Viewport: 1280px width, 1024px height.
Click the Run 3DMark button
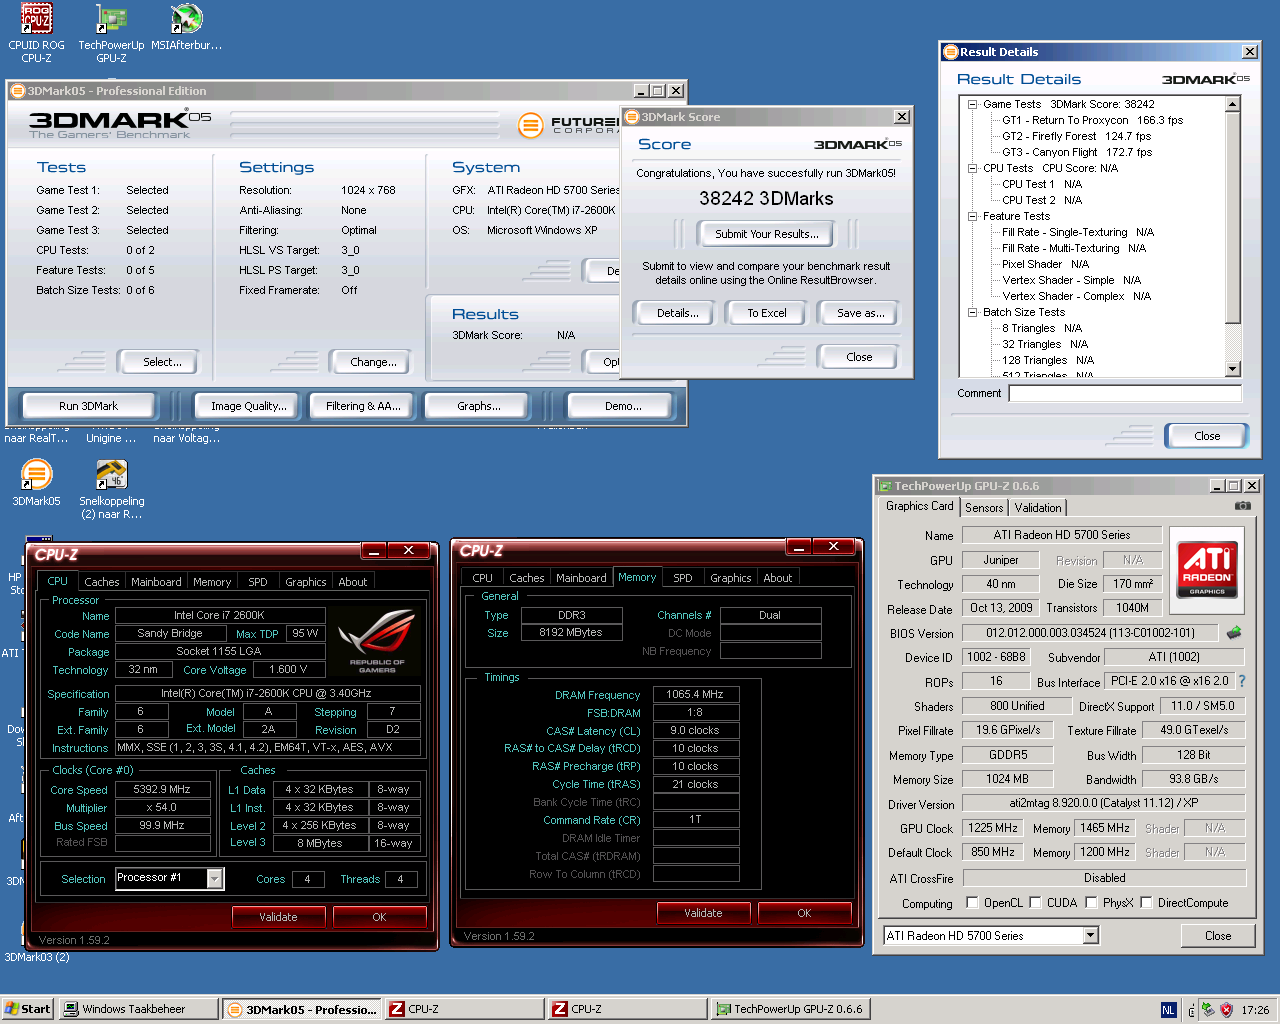click(x=88, y=406)
